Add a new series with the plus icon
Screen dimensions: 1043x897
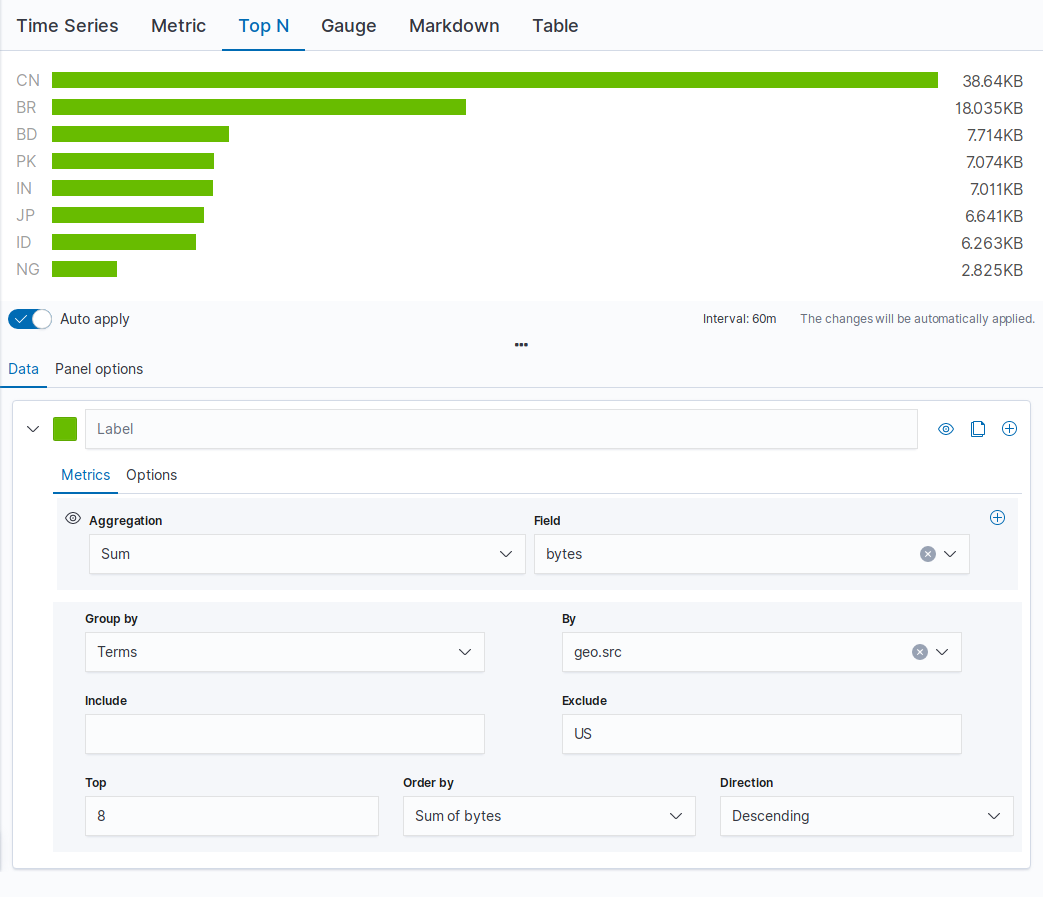tap(1009, 429)
